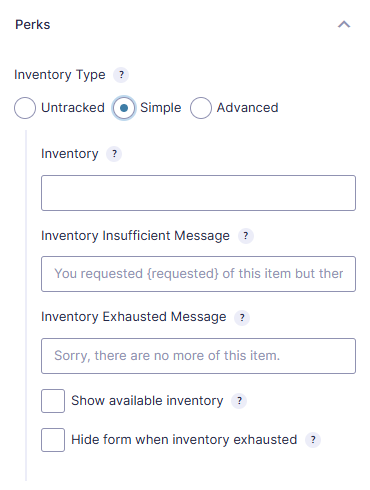Screen dimensions: 370x490
Task: Focus the empty Inventory input field
Action: tap(198, 193)
